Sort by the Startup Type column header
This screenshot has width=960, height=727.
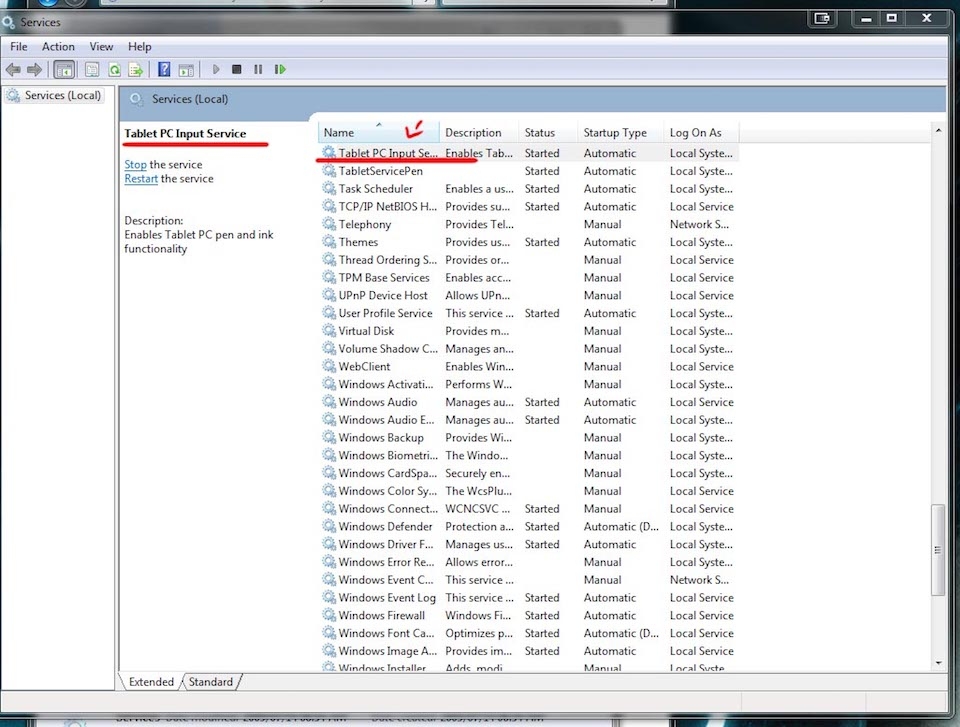(615, 133)
